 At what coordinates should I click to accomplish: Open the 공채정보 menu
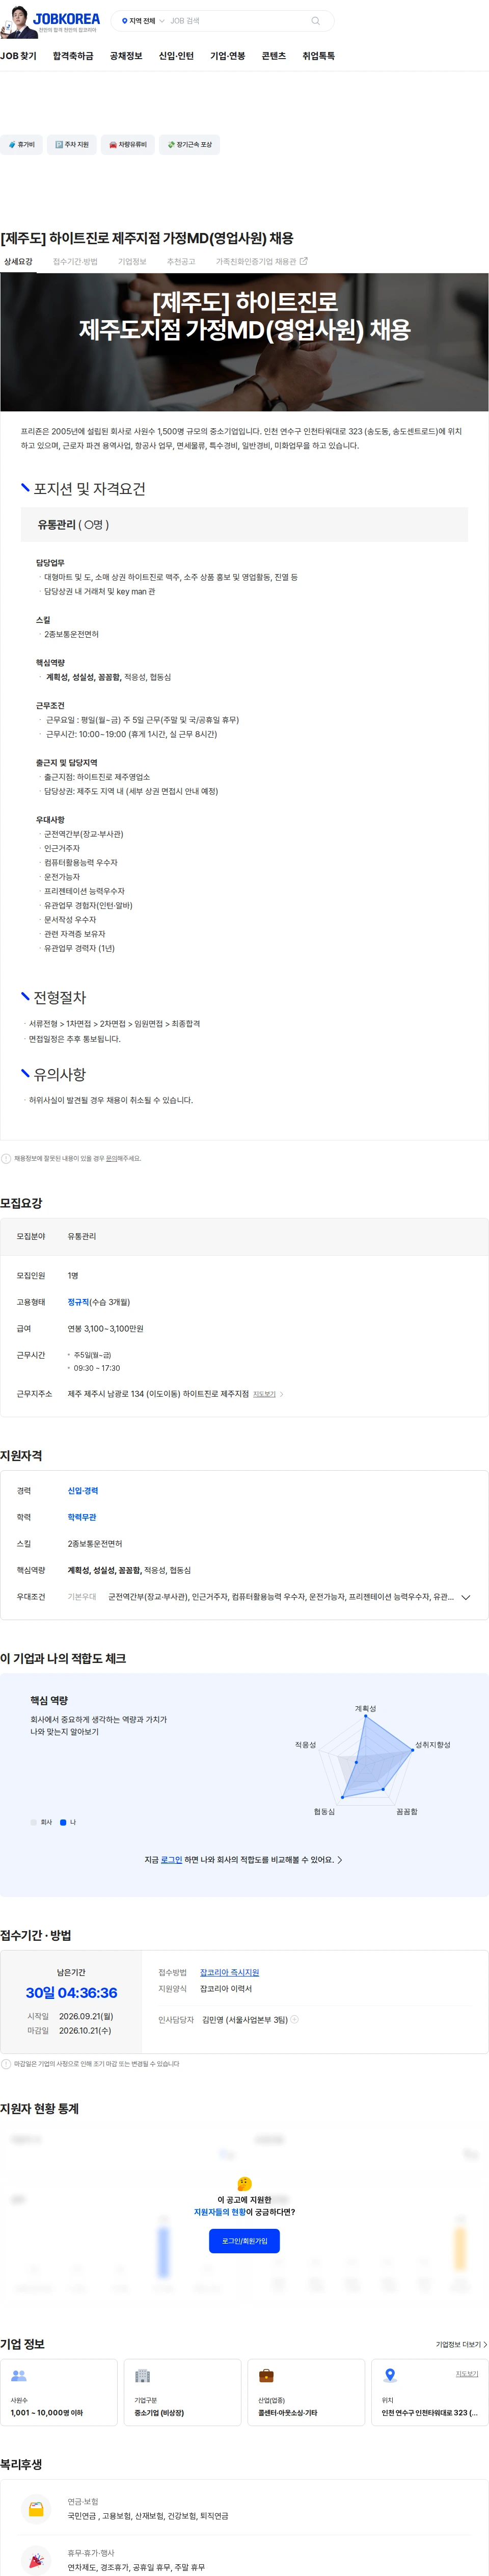(126, 56)
